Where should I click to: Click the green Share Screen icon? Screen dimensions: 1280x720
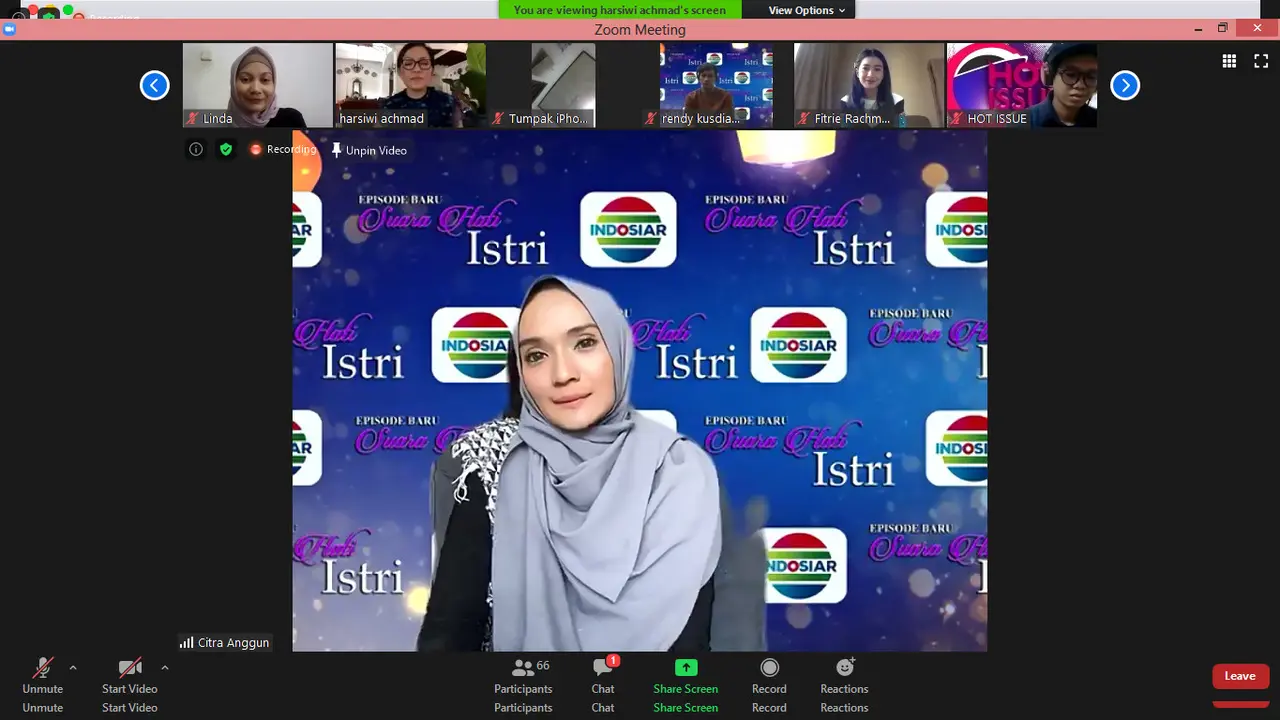click(685, 668)
